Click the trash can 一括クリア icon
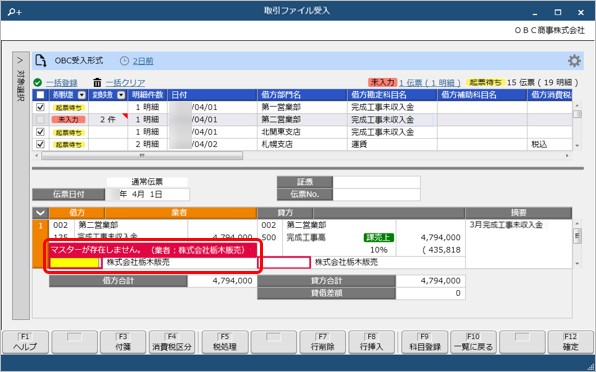 97,82
